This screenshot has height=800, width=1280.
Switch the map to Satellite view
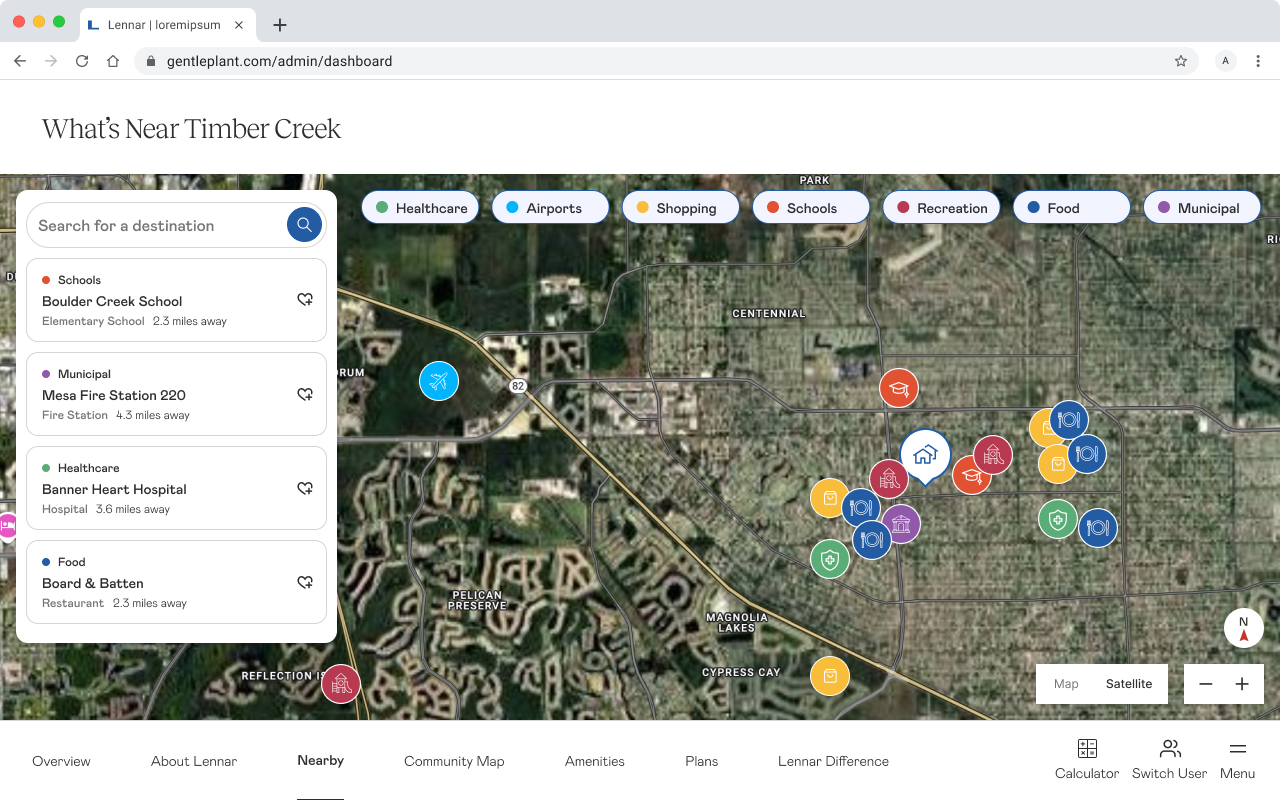point(1129,684)
